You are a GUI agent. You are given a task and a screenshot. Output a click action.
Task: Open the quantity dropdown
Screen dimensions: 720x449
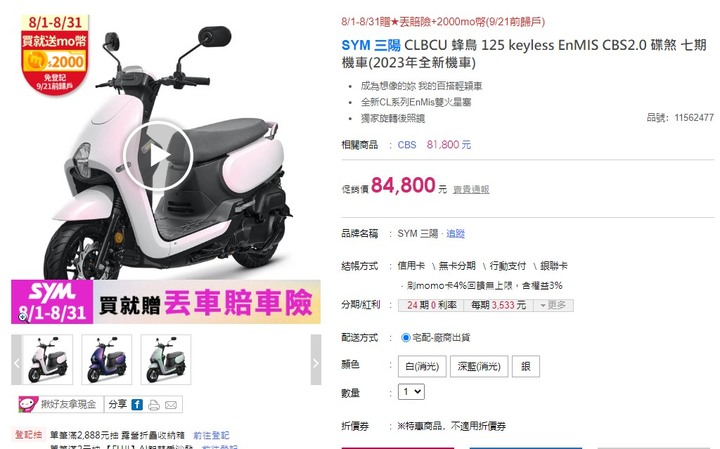(x=411, y=392)
